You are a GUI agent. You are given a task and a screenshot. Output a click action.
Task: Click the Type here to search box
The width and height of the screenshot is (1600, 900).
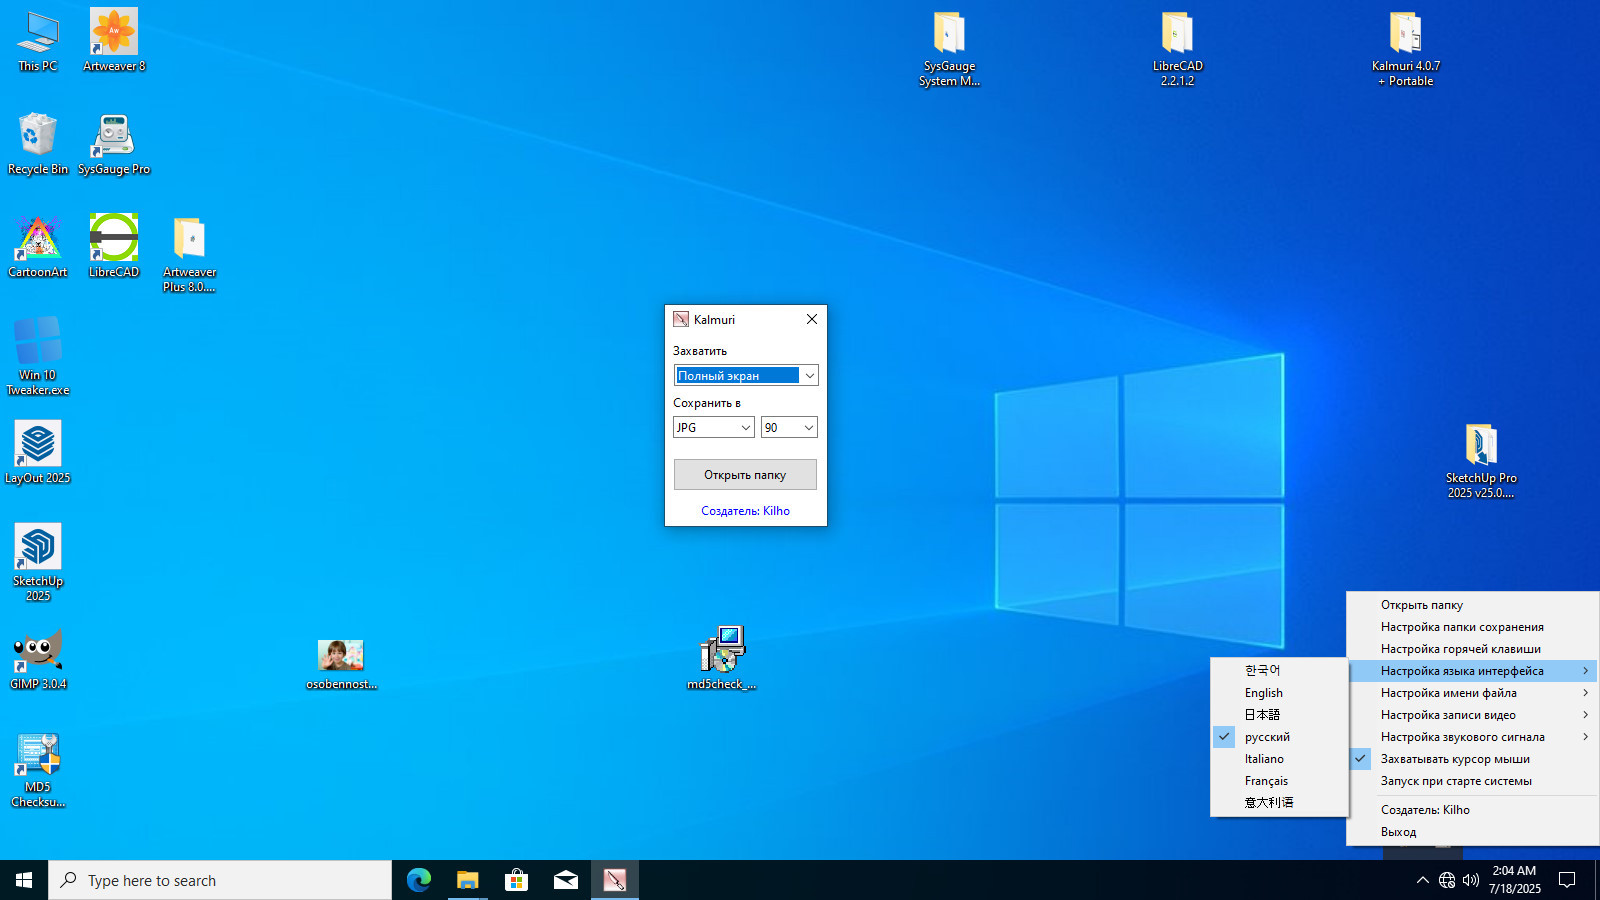(x=220, y=880)
